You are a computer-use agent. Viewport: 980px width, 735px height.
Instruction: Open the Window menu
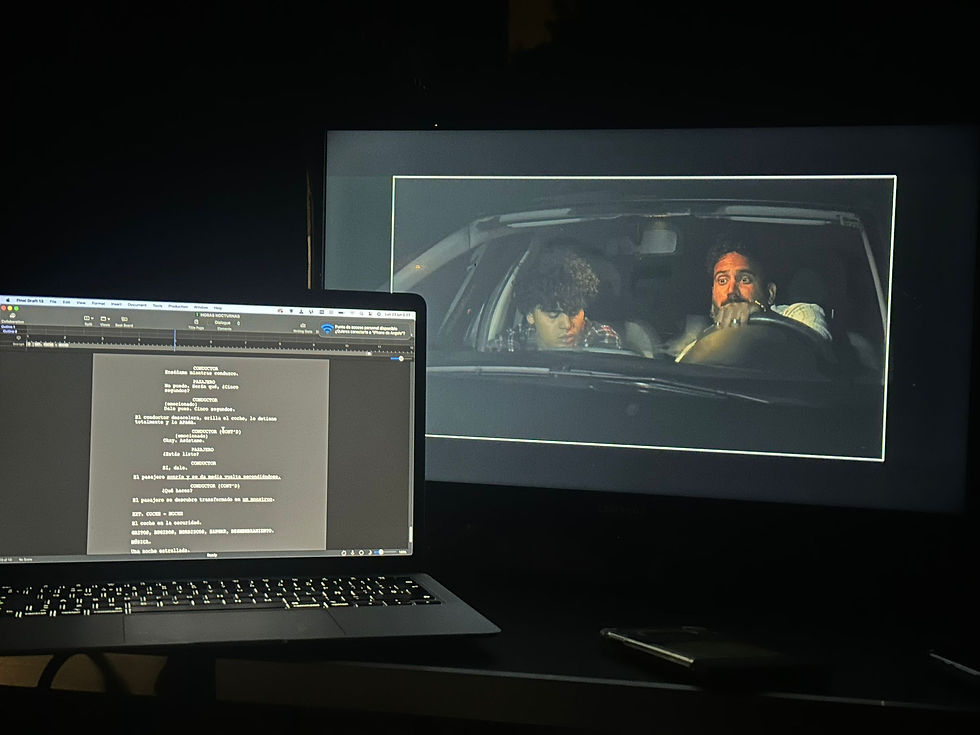coord(201,307)
